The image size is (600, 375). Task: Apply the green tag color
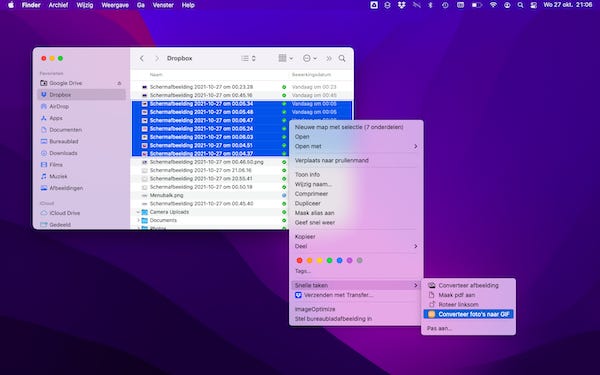329,260
